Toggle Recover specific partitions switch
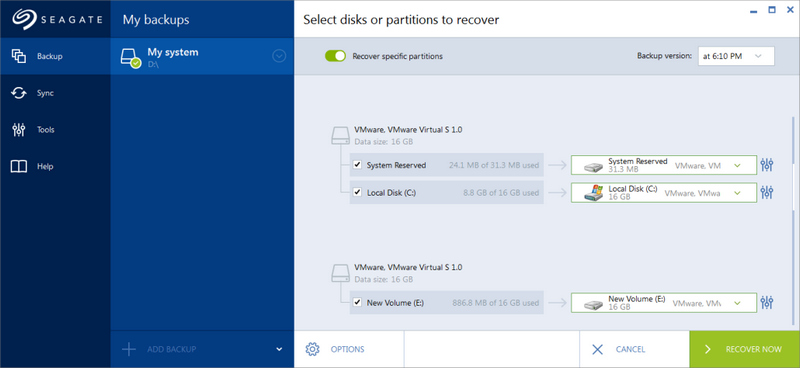The image size is (800, 368). click(x=335, y=56)
